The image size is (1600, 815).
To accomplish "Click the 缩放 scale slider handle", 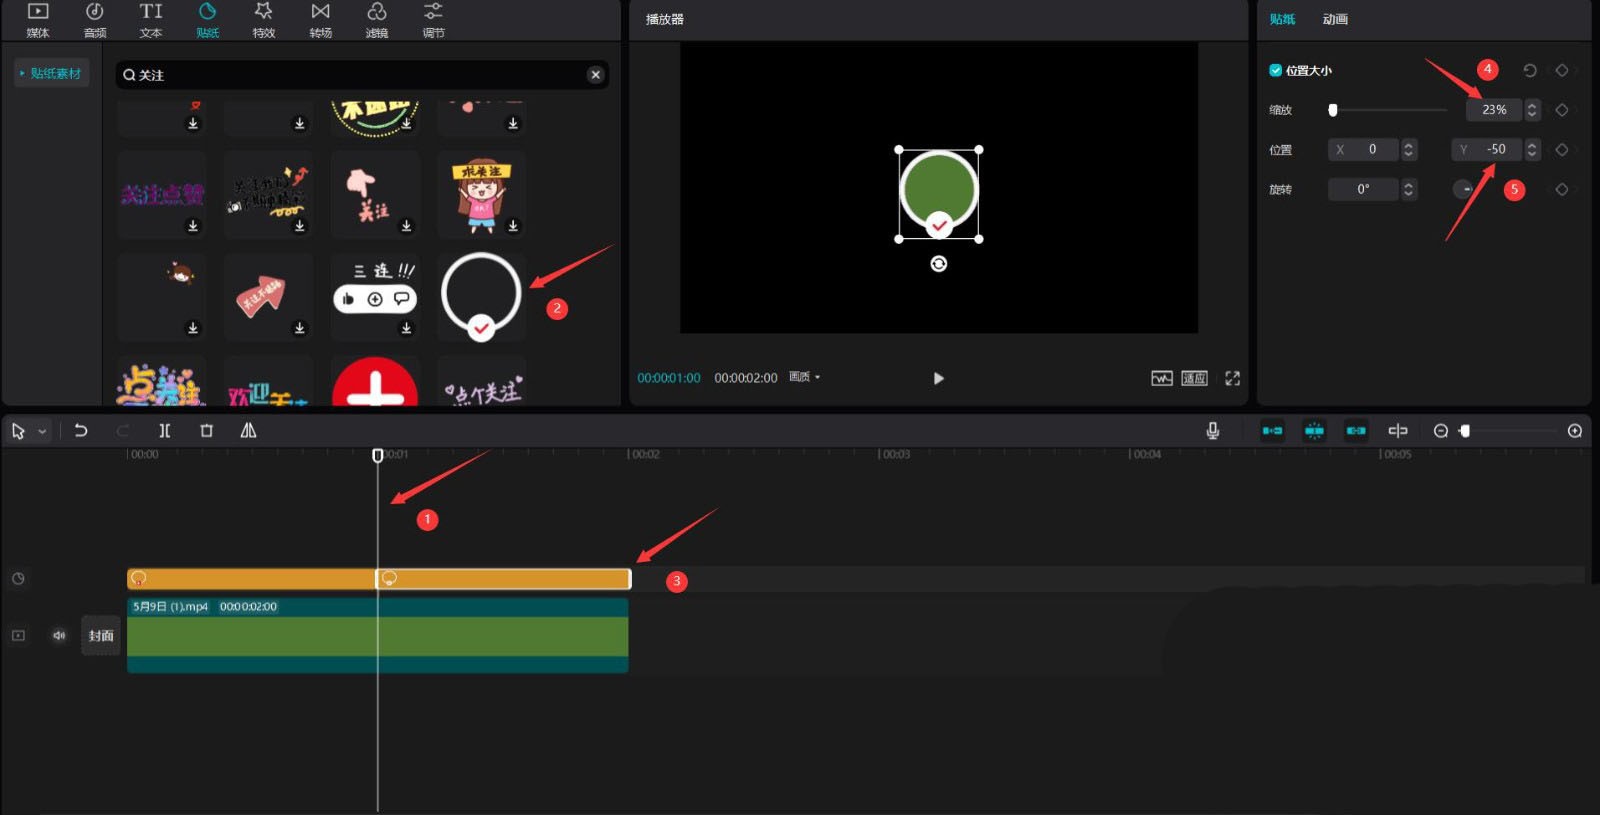I will click(x=1332, y=110).
